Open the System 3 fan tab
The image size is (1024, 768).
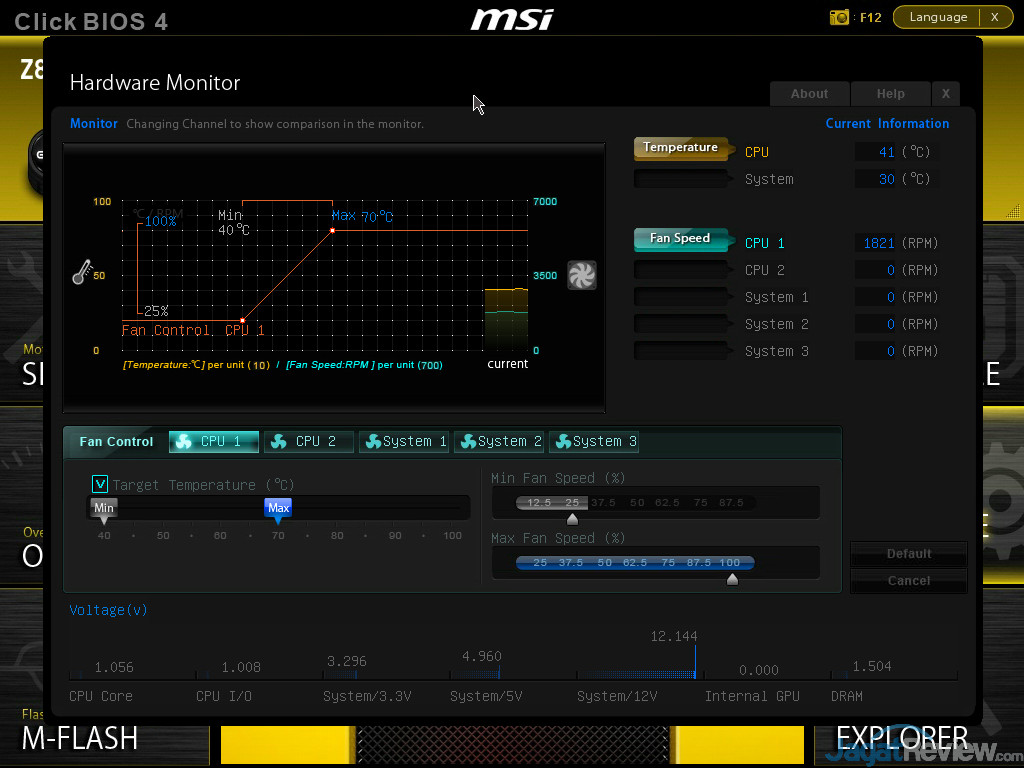pyautogui.click(x=595, y=441)
